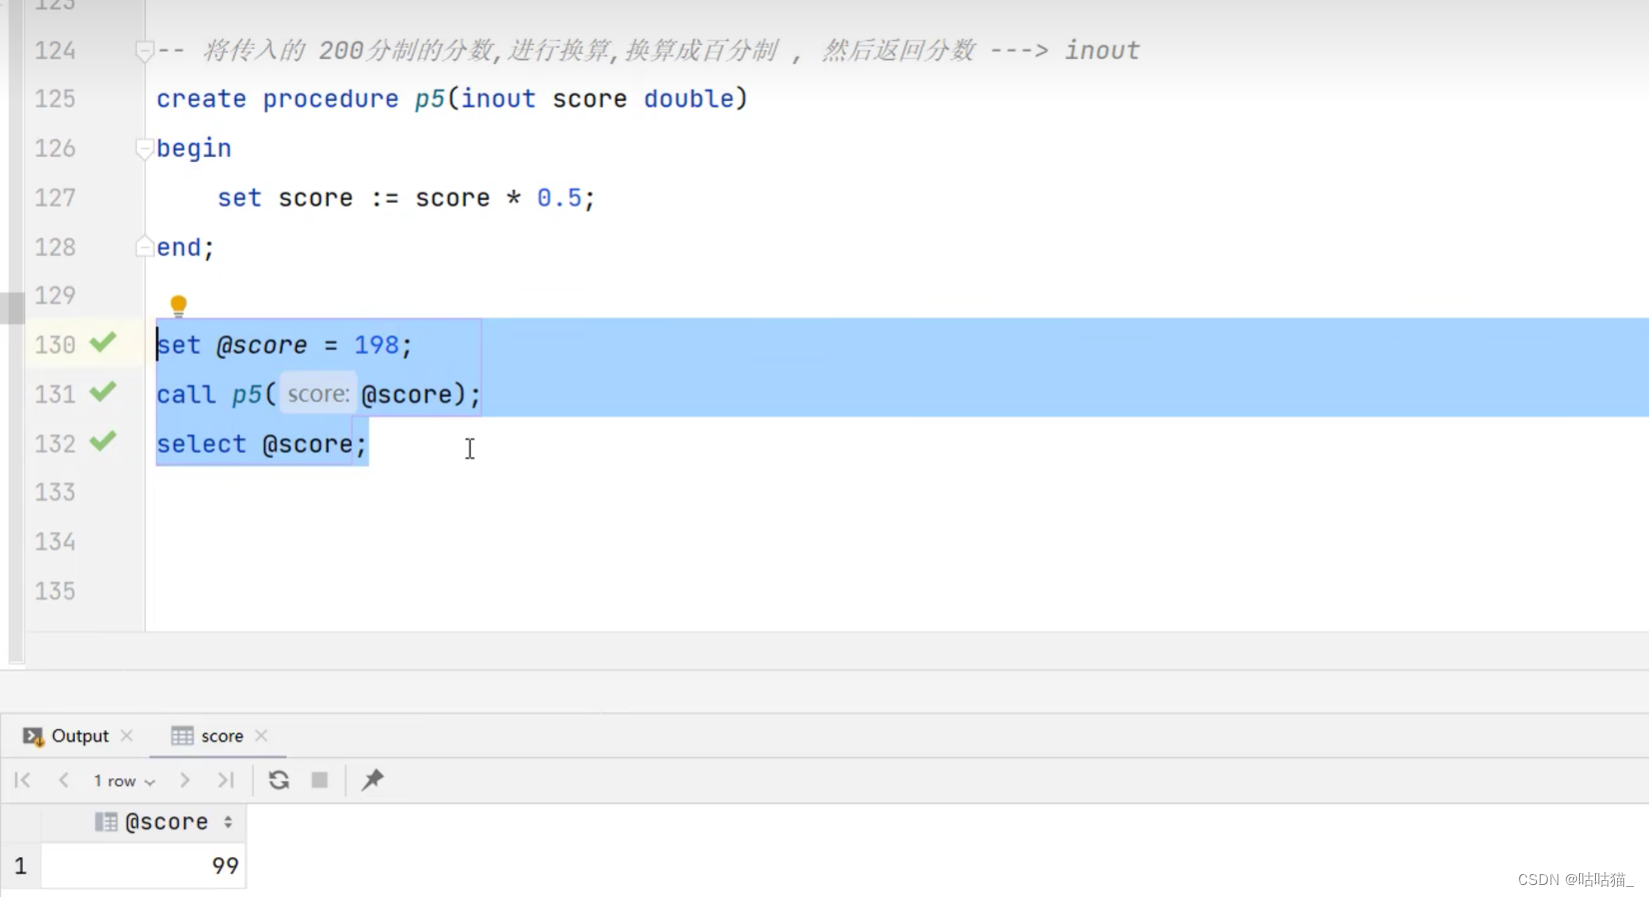Reload the result set

(279, 780)
